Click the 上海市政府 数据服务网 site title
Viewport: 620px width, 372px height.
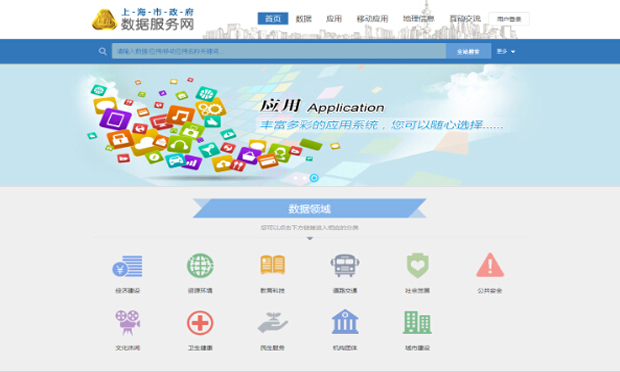coord(157,19)
